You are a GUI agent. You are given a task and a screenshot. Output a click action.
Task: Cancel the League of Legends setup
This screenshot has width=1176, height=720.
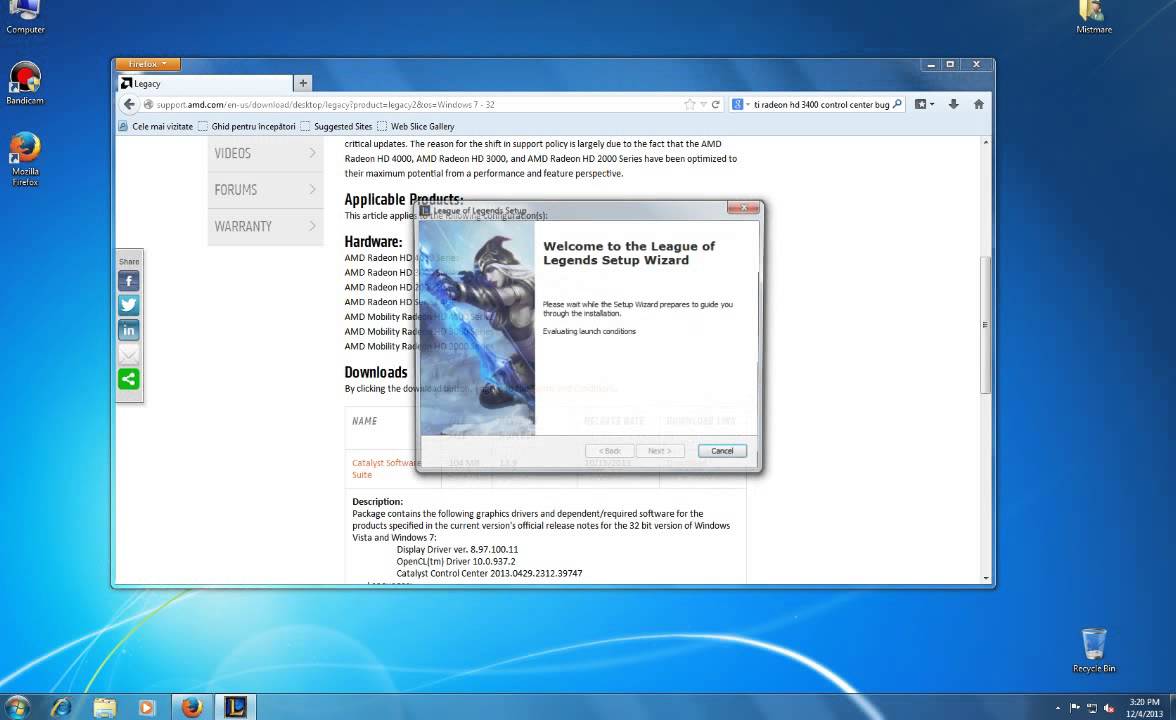pos(722,451)
